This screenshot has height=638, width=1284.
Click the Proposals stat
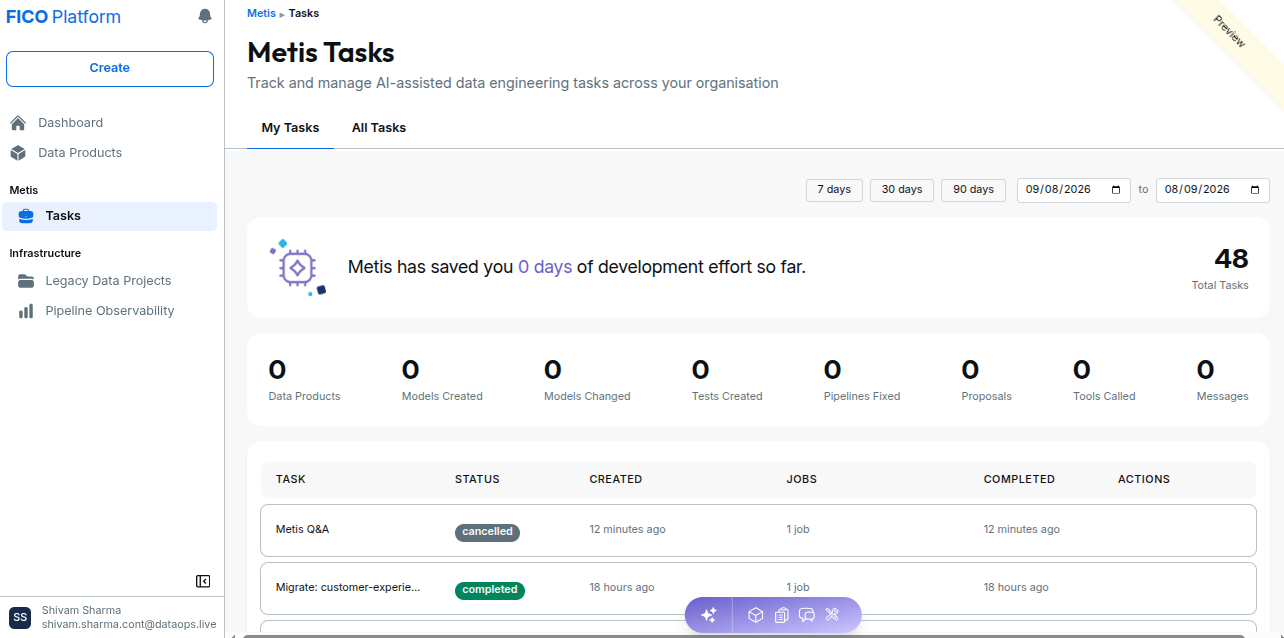(x=986, y=380)
